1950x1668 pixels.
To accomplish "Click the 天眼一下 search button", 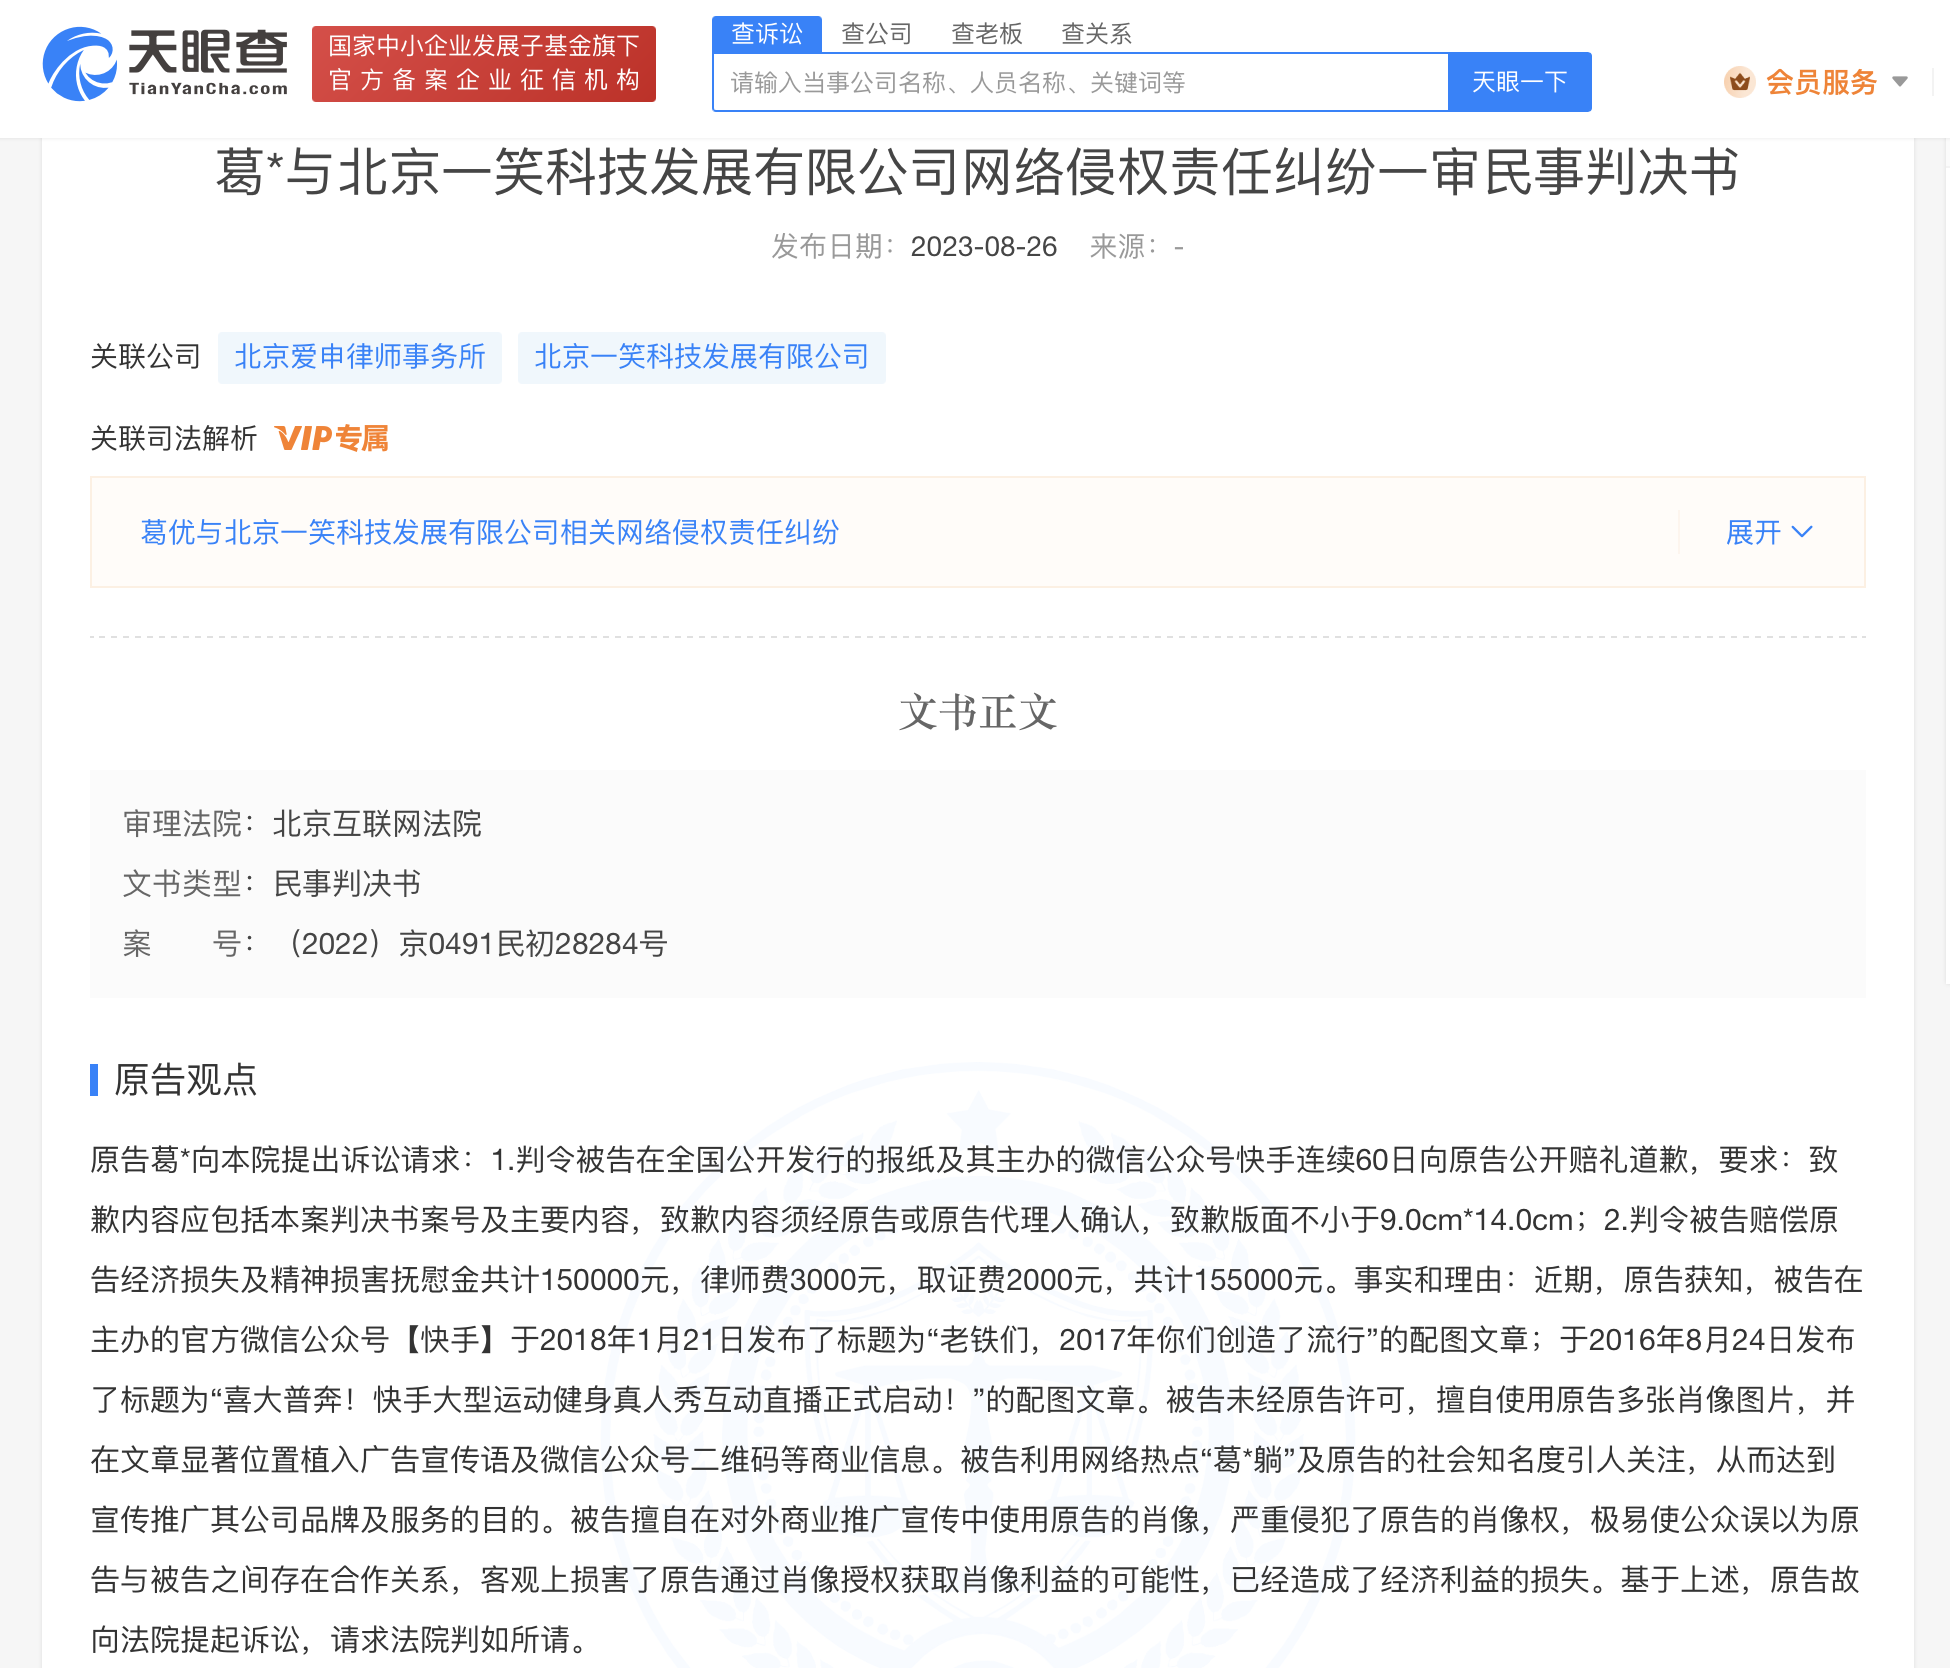I will [1520, 82].
